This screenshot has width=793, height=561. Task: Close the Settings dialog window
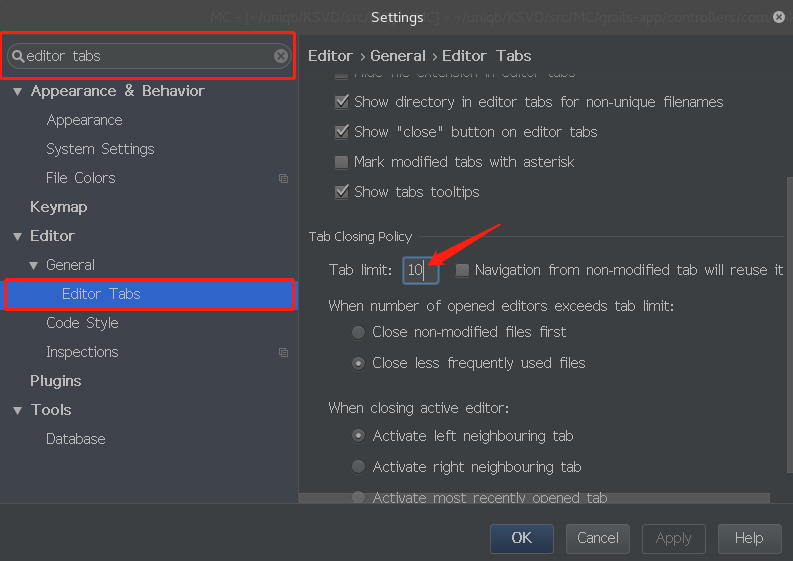[x=779, y=17]
